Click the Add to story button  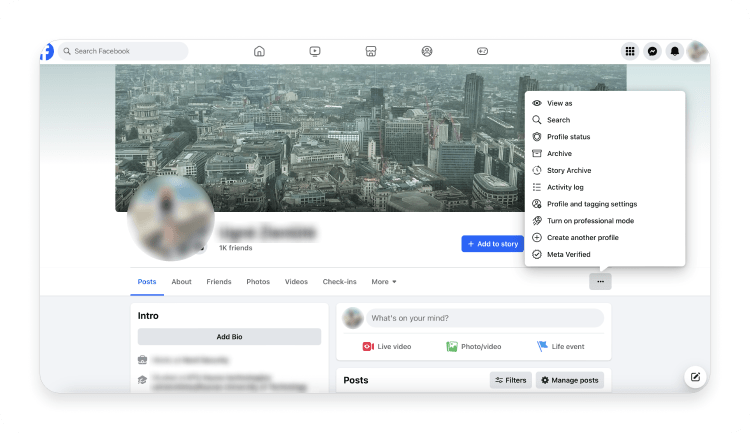[x=493, y=244]
